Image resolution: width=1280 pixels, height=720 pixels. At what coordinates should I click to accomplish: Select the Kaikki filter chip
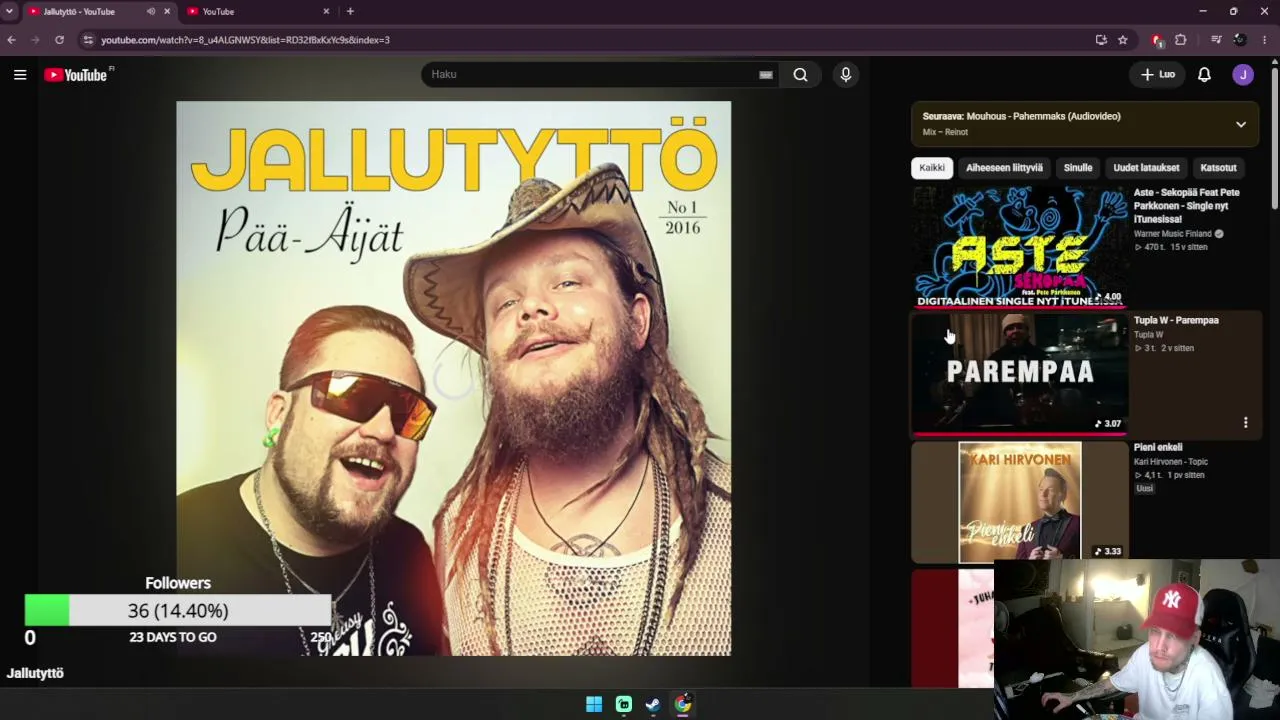[932, 168]
